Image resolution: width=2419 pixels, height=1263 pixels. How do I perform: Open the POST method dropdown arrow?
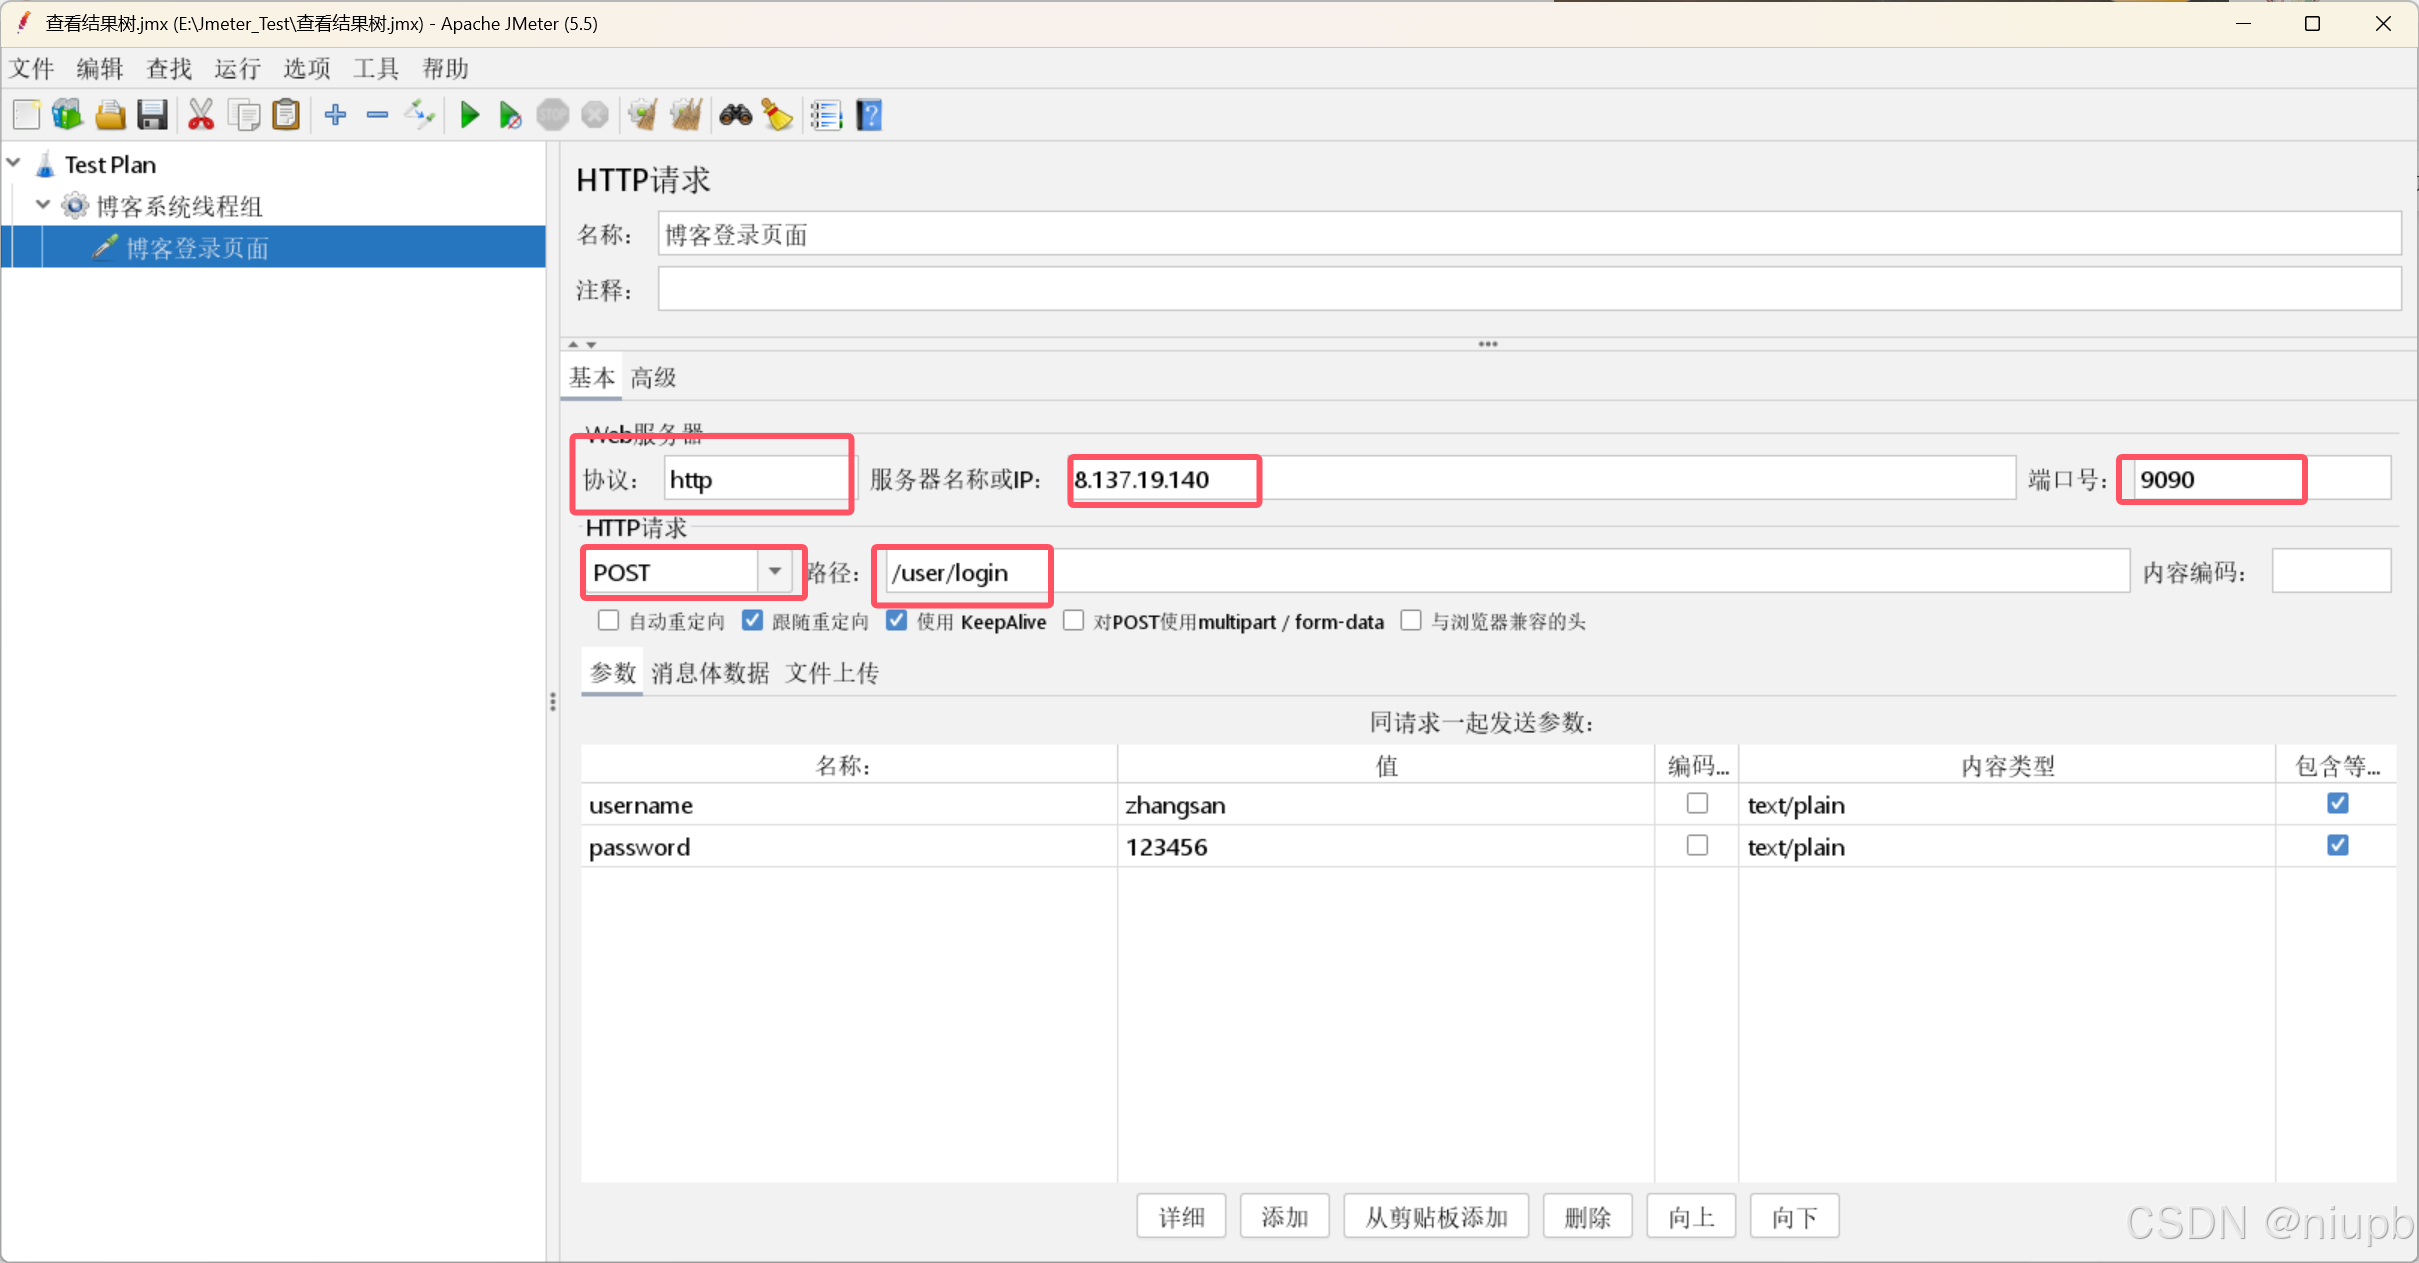pos(774,572)
